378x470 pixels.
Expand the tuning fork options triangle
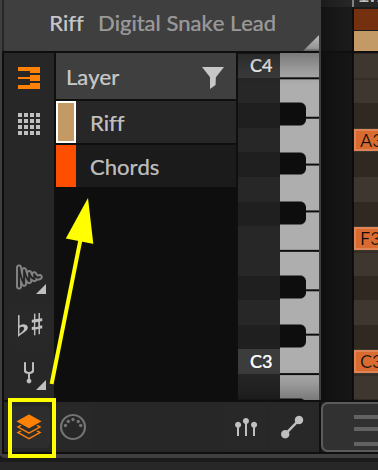point(41,385)
